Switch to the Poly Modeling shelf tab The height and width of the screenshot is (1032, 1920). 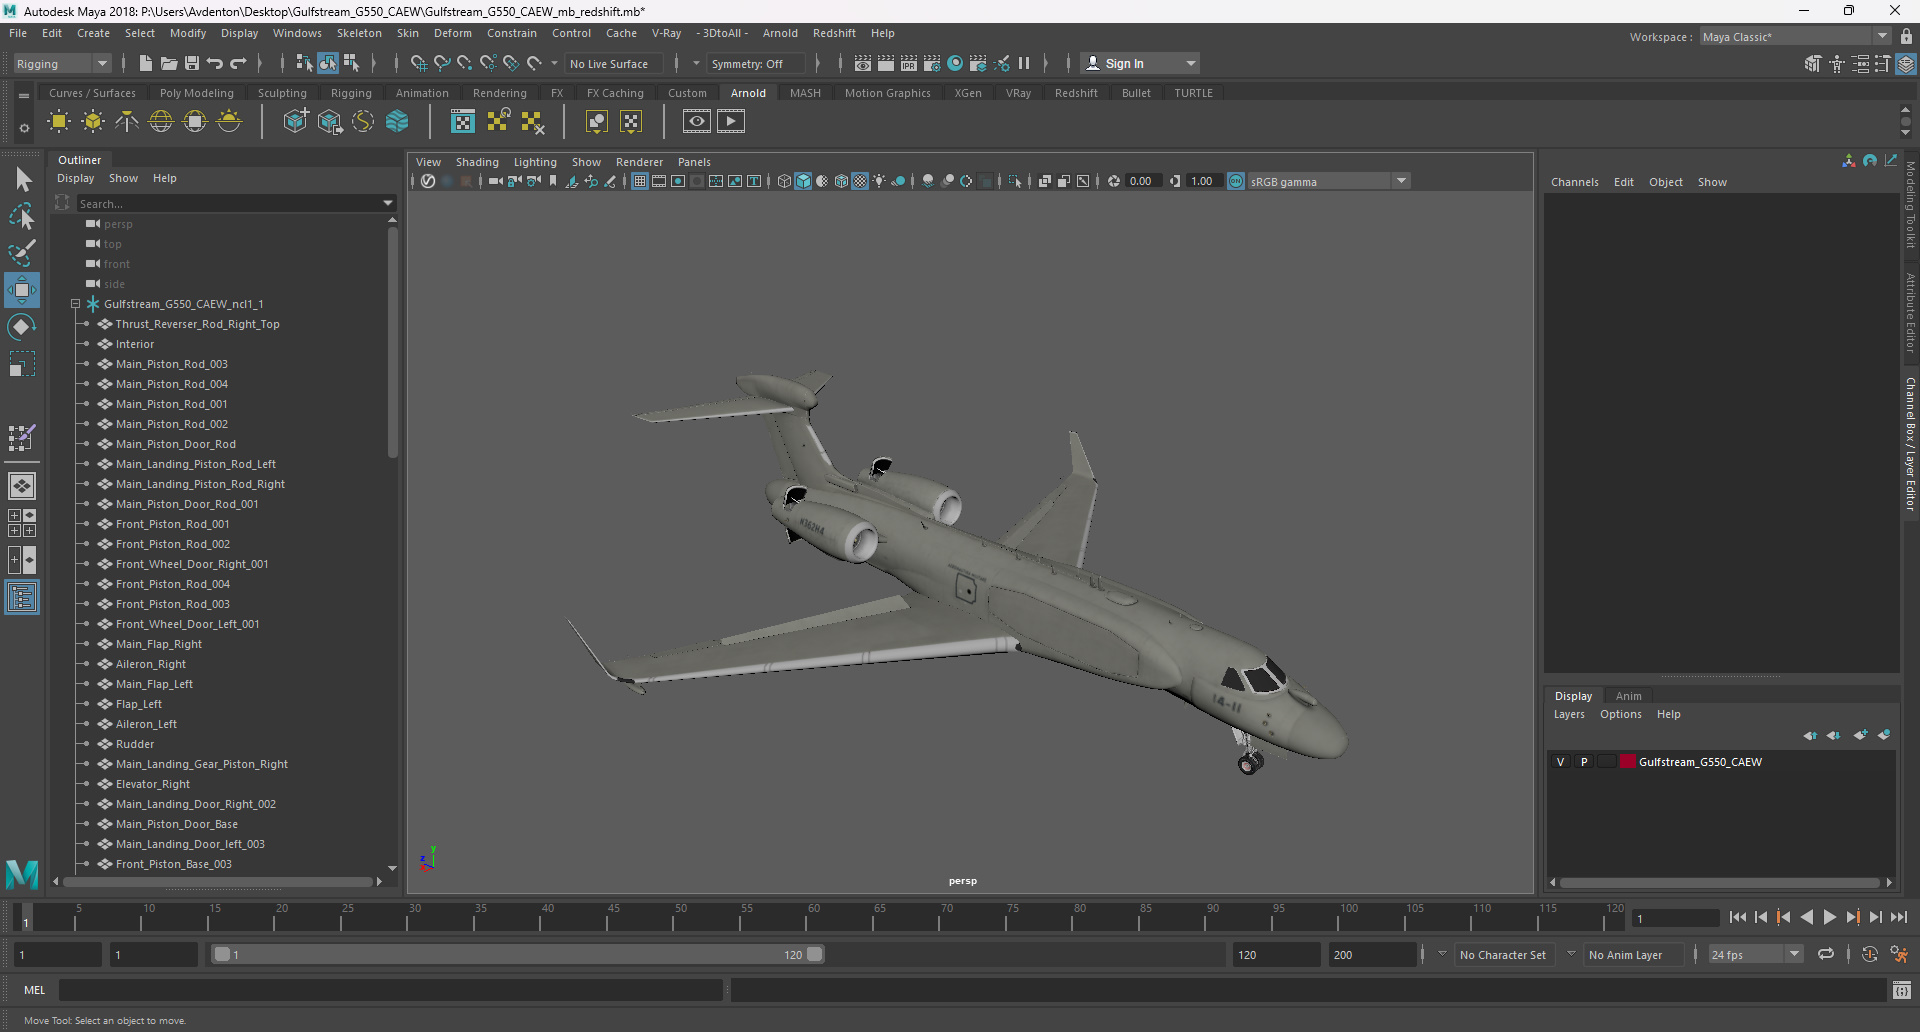click(x=196, y=93)
